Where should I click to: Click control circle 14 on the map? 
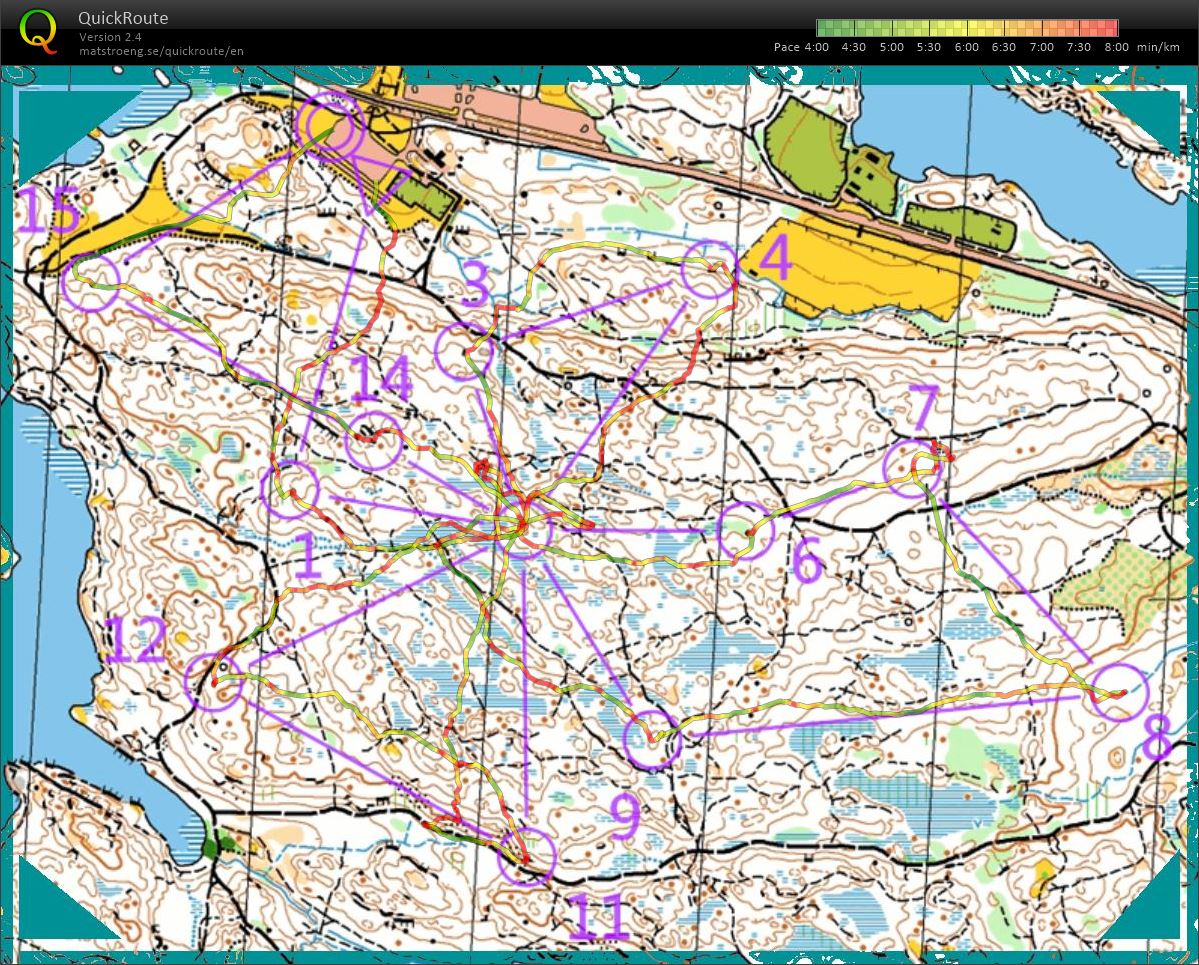tap(373, 441)
